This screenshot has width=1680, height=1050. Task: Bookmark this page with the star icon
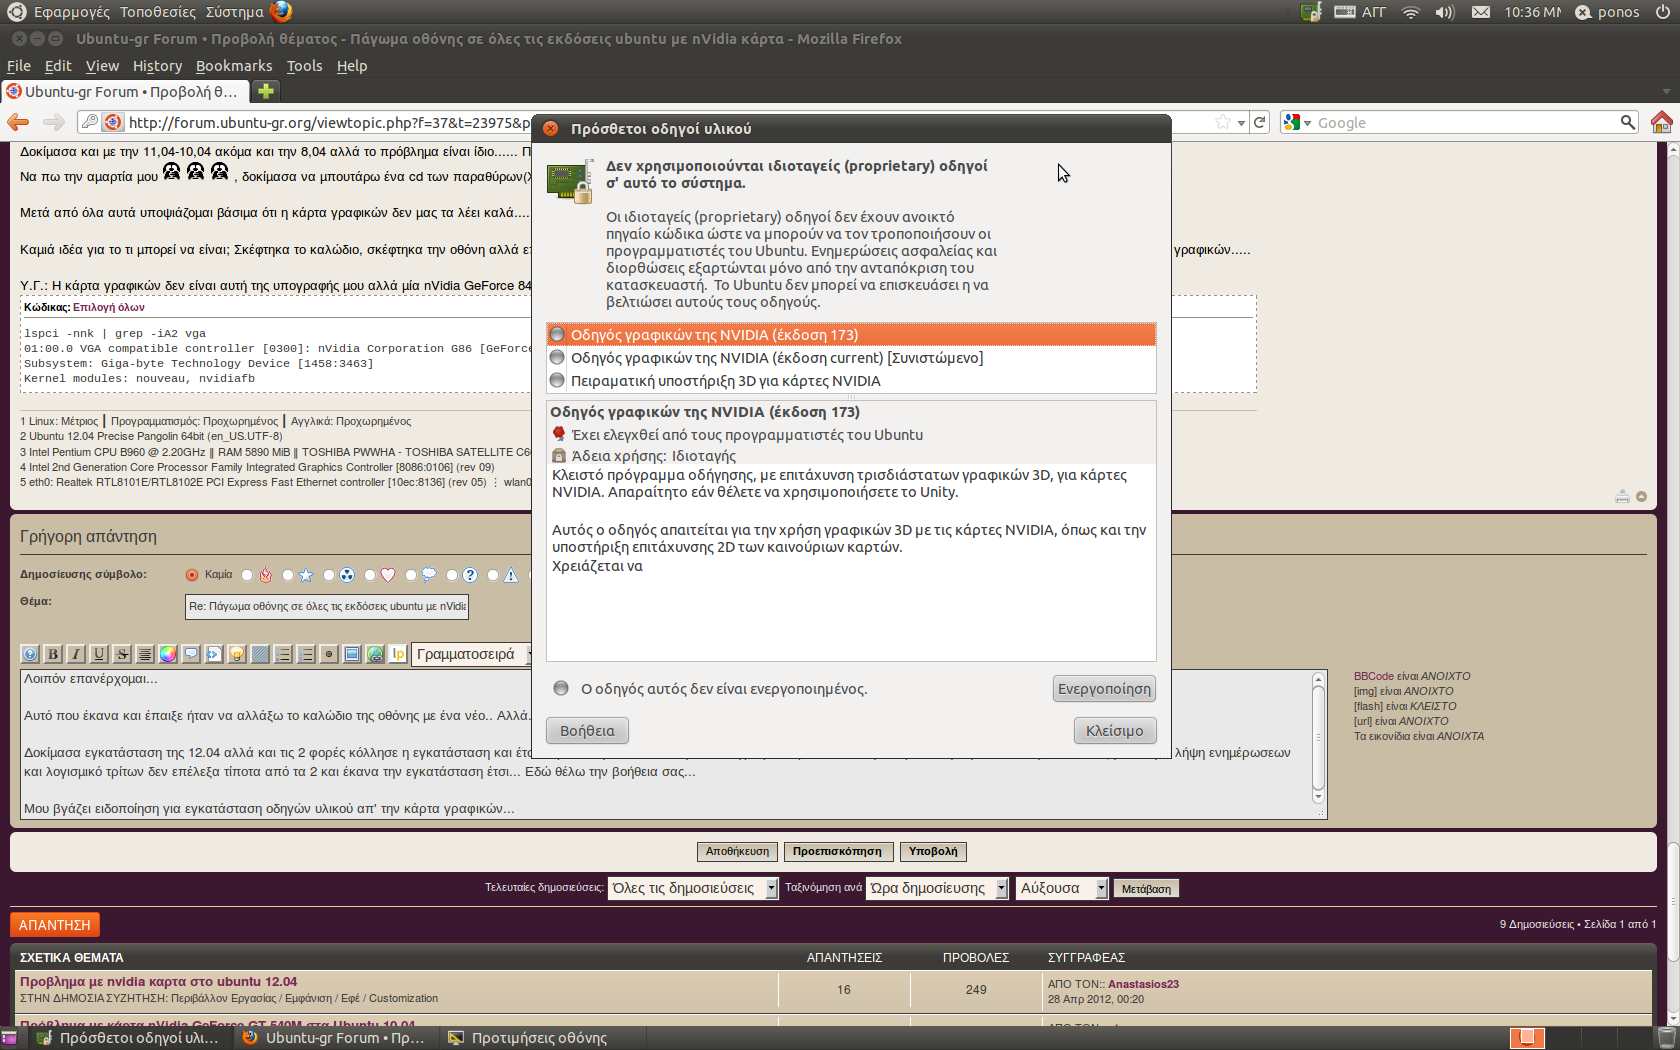tap(1223, 122)
